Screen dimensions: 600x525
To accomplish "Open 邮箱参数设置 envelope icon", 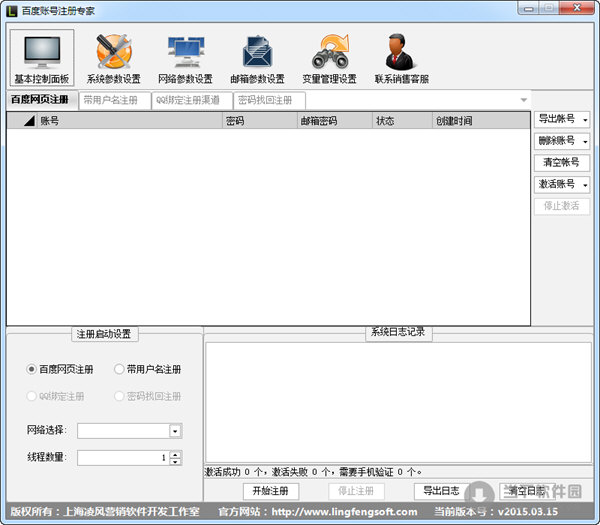I will click(x=258, y=57).
